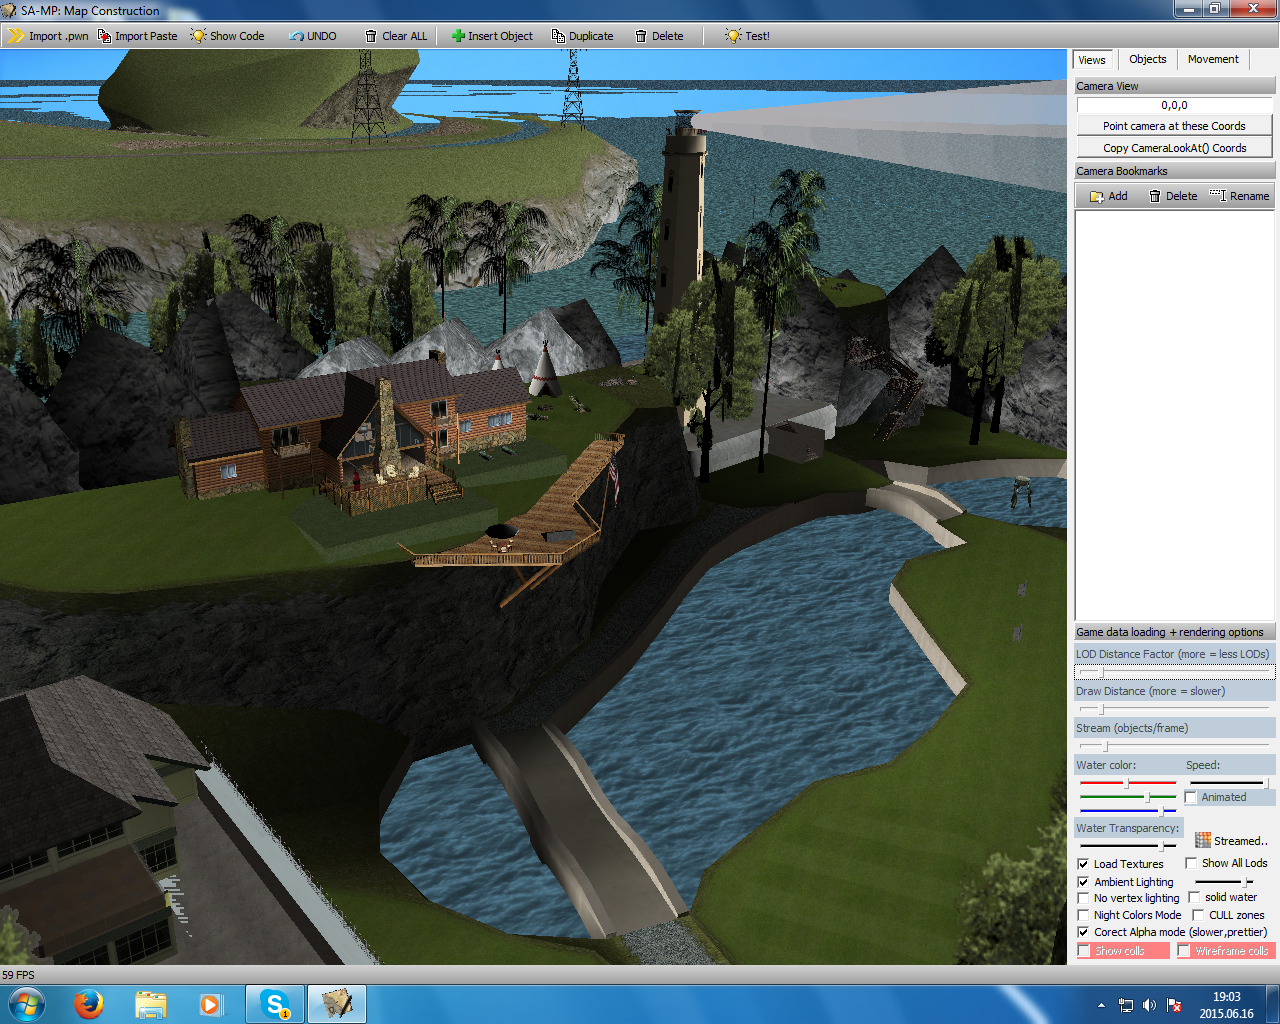The image size is (1280, 1024).
Task: Click the network icon in the tray
Action: (x=1125, y=1005)
